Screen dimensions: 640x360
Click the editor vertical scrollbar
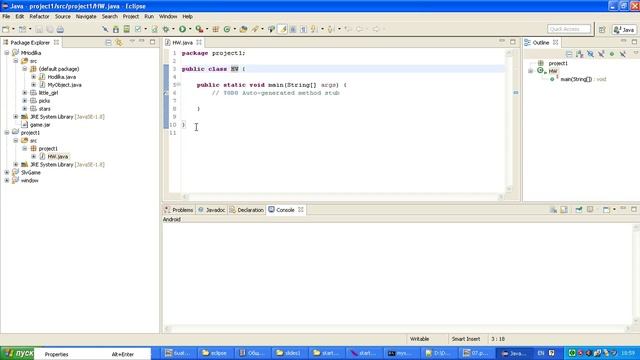509,121
